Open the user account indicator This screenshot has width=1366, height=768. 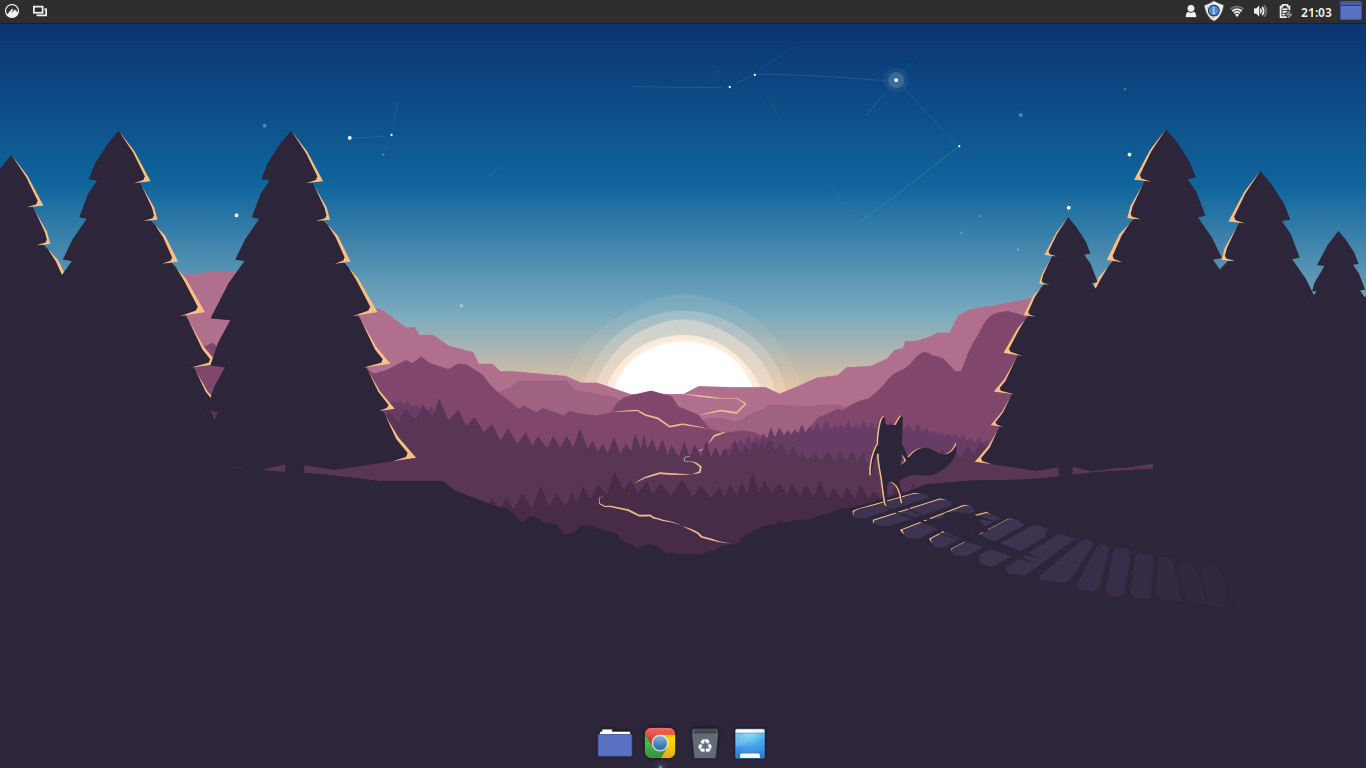tap(1190, 12)
